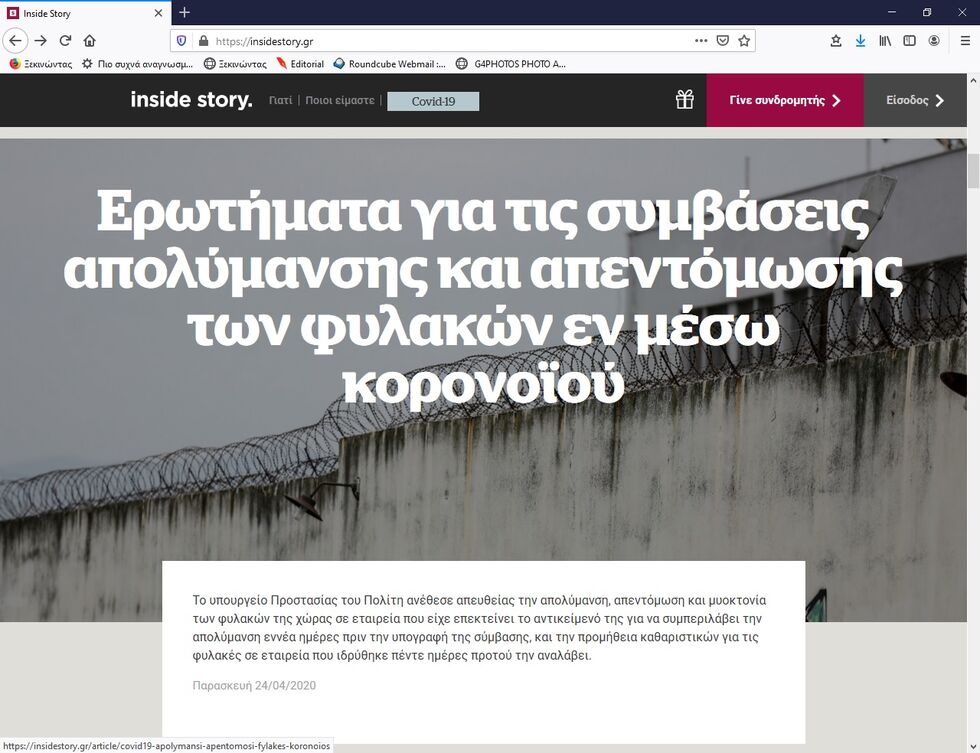
Task: Open second Ξεκινώντας bookmark with globe icon
Action: coord(235,64)
